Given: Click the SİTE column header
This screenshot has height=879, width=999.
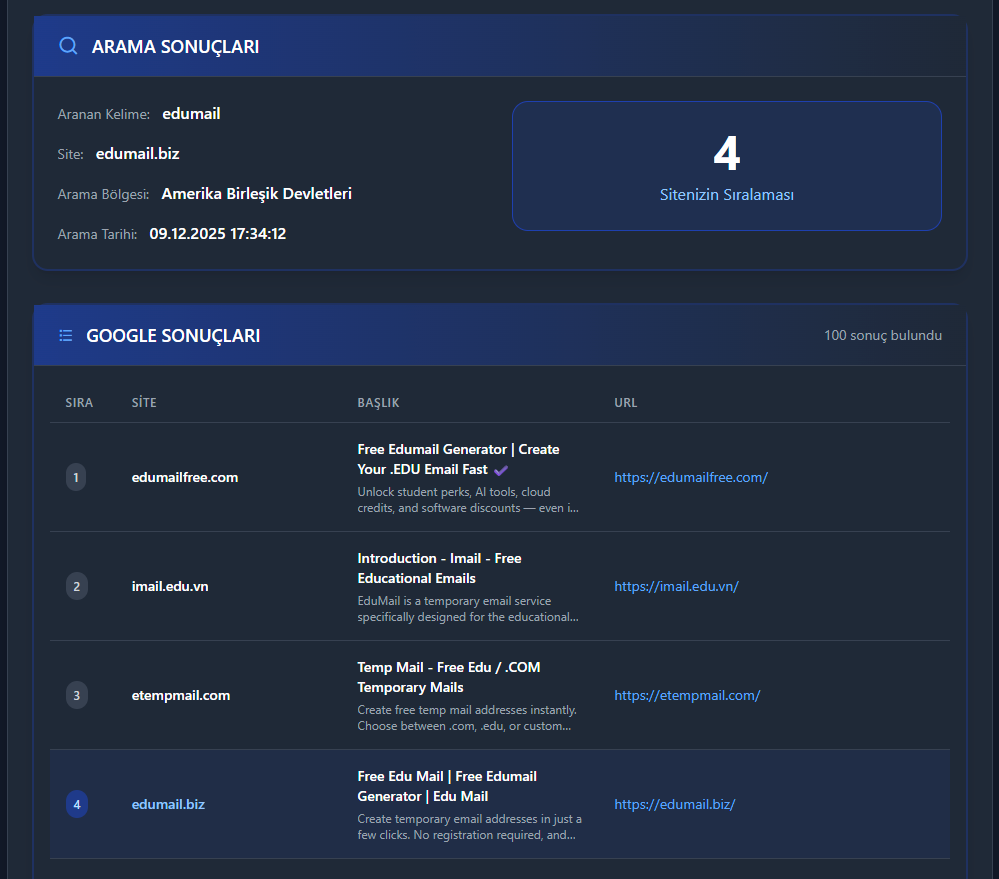Looking at the screenshot, I should pyautogui.click(x=144, y=403).
